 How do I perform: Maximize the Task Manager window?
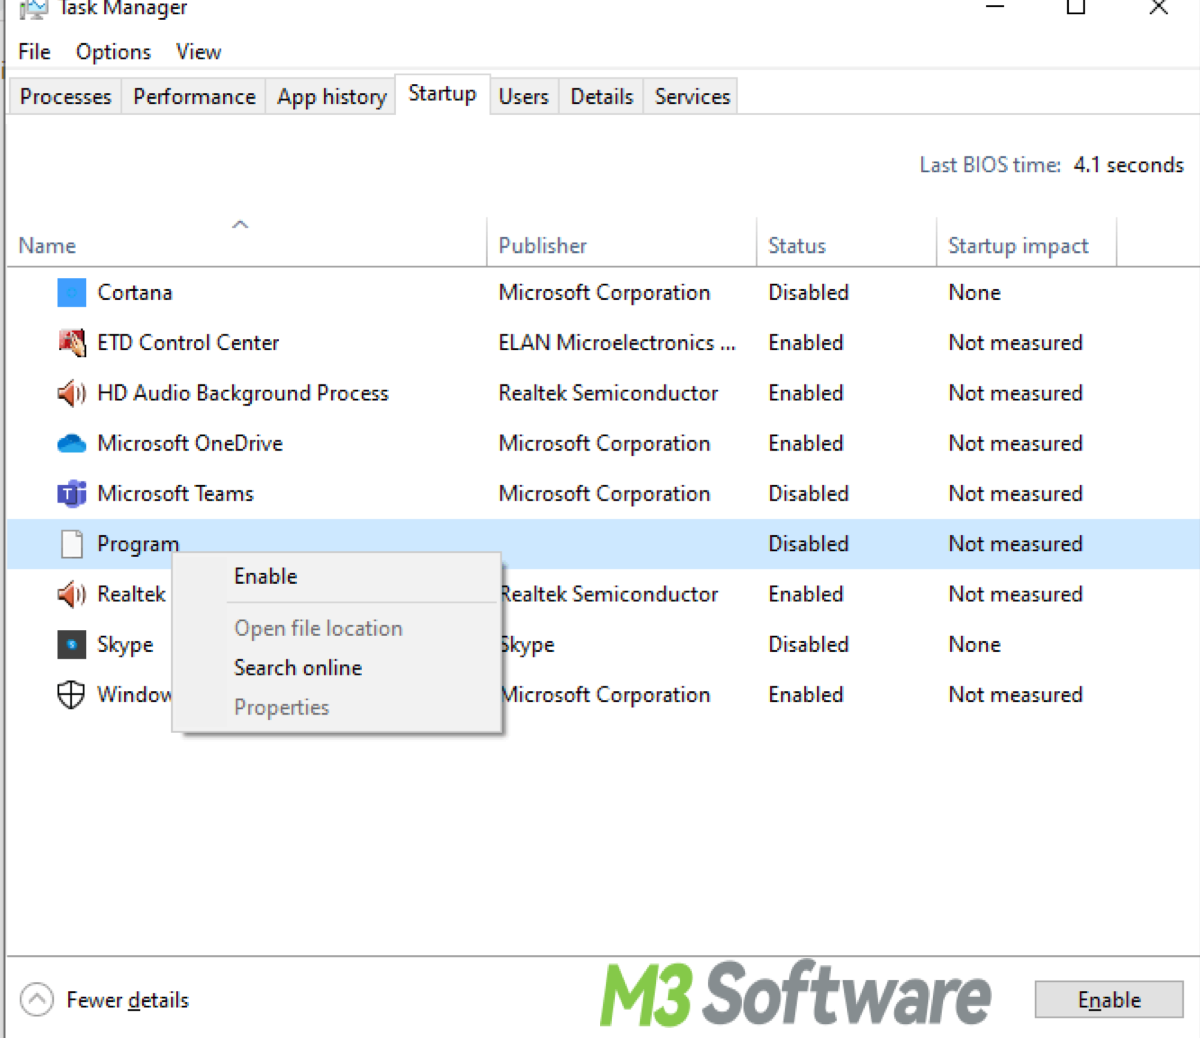pyautogui.click(x=1076, y=8)
